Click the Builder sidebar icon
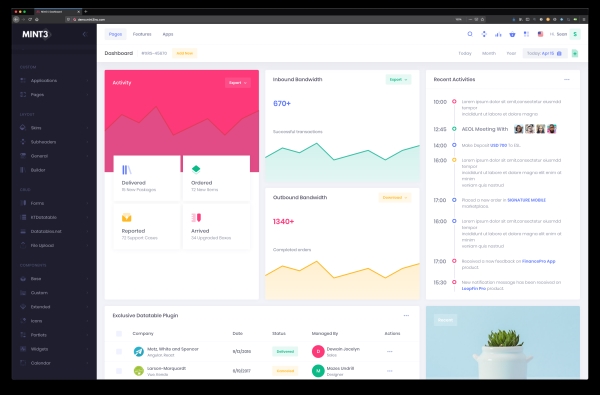 [23, 170]
